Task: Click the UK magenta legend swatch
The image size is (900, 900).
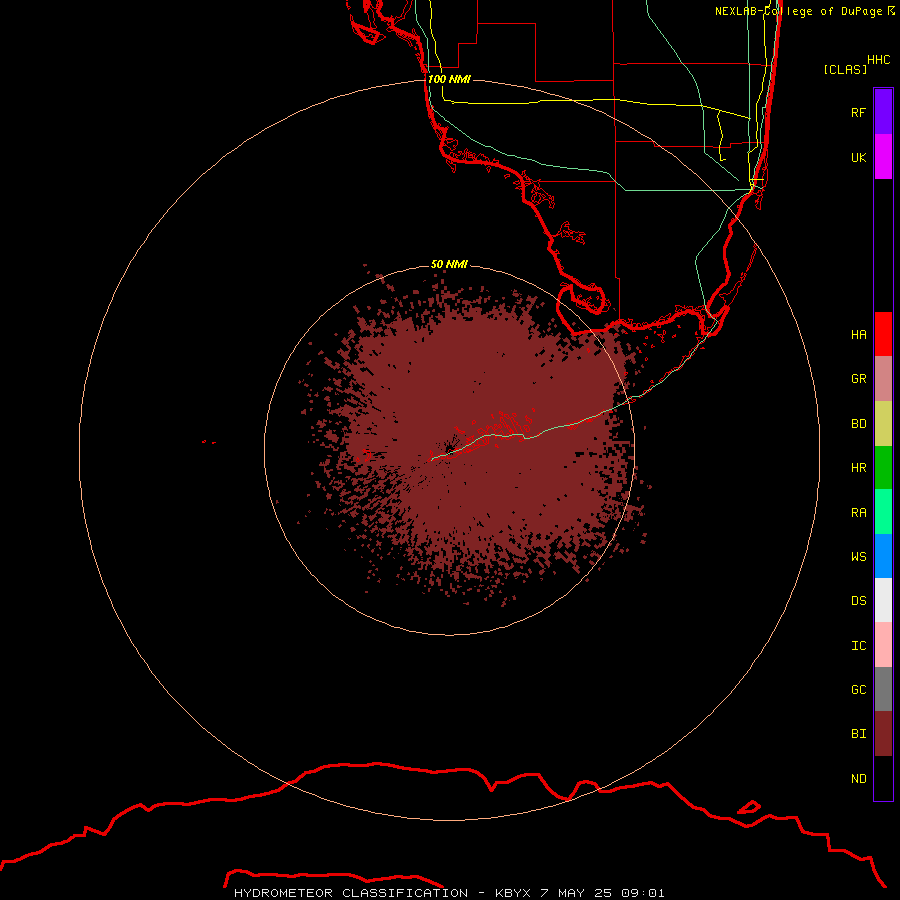Action: (883, 157)
